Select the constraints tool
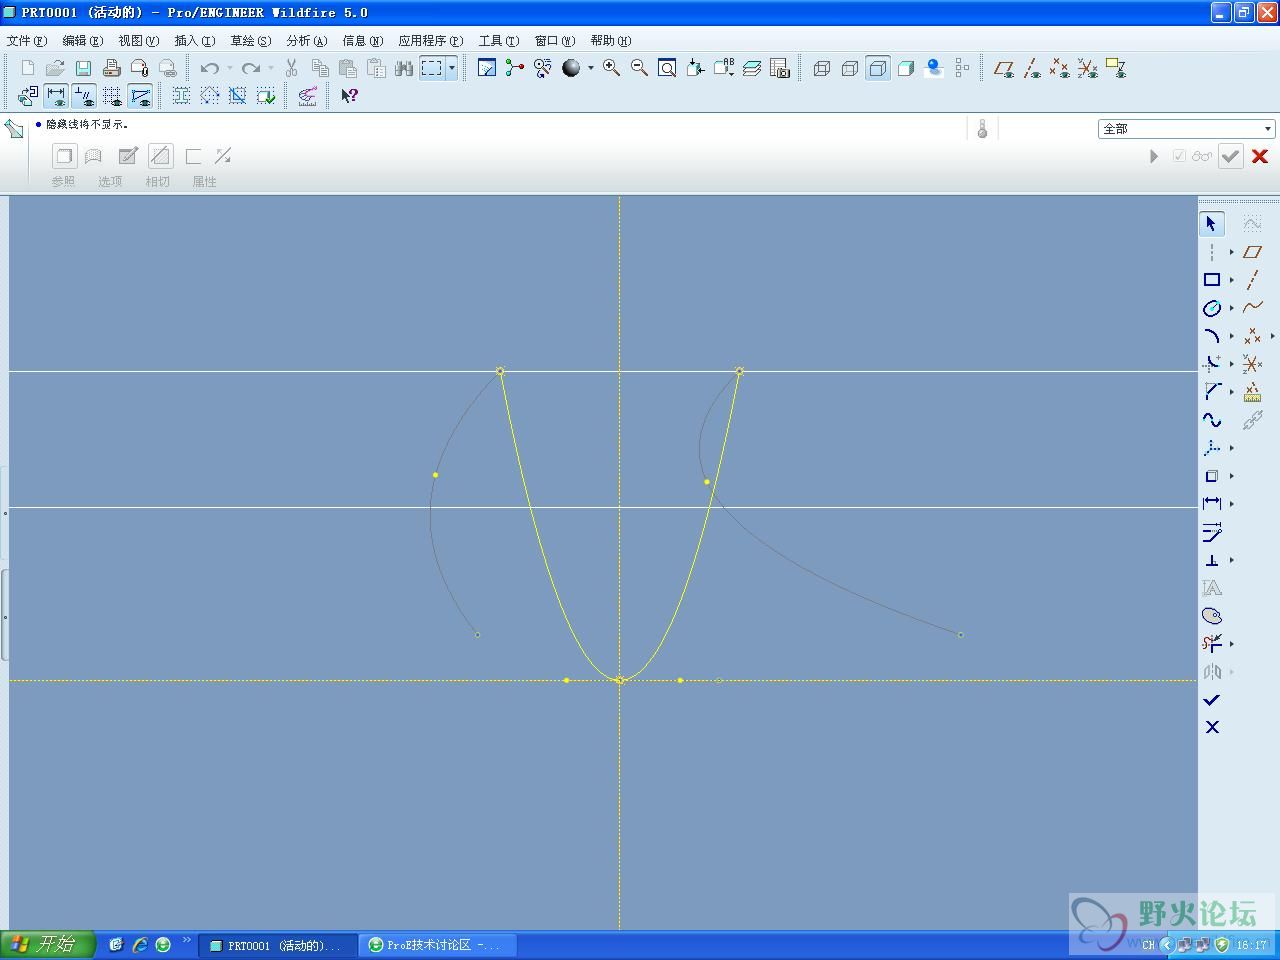Screen dimensions: 1280x960 tap(1212, 560)
